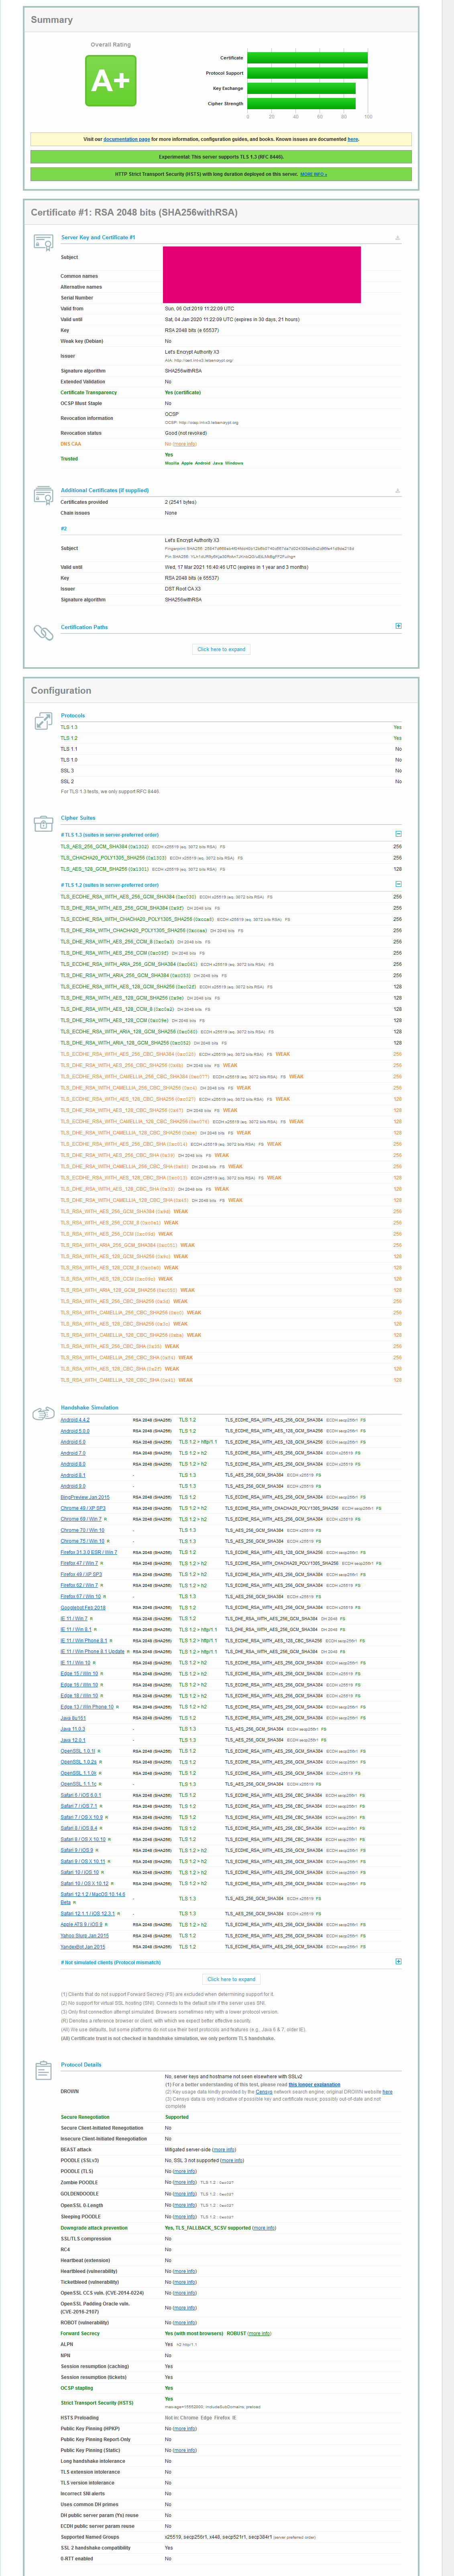Open the Chrome 49 / XP SP3 client link
Screen dimensions: 454x2576
pyautogui.click(x=83, y=1508)
